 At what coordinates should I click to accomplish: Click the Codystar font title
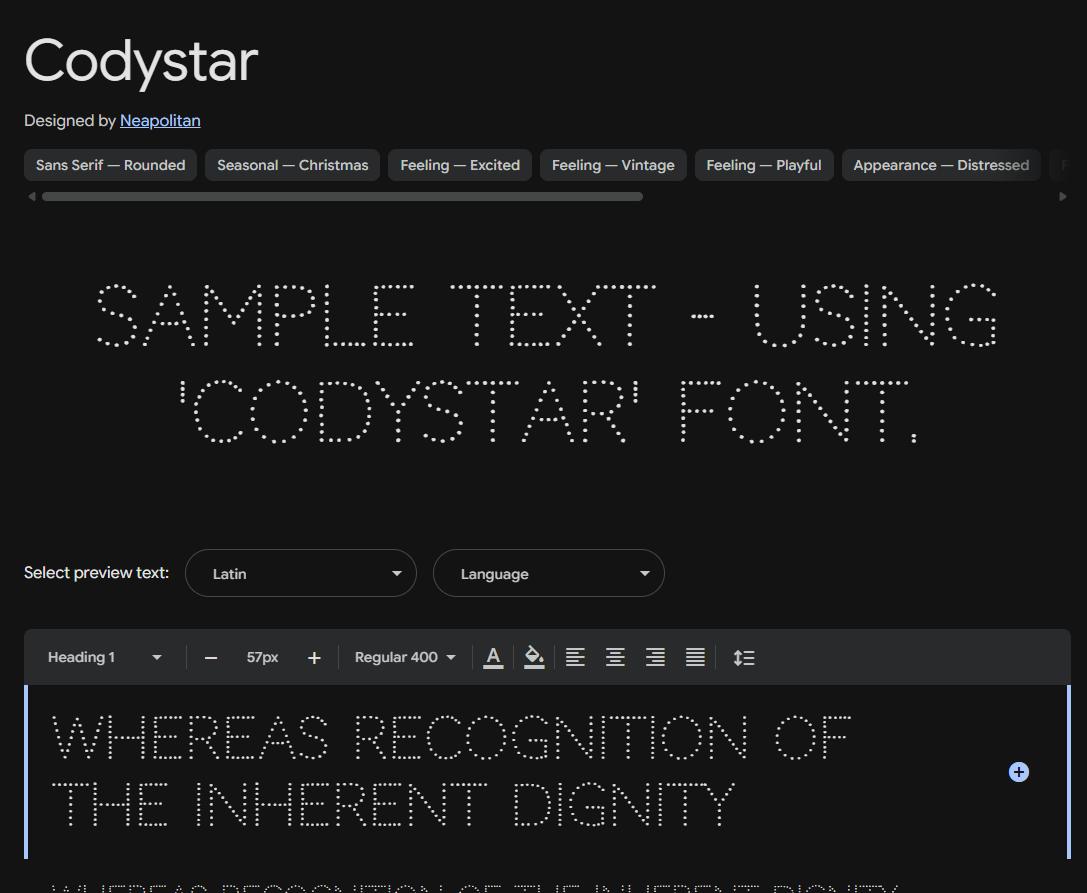pos(141,62)
